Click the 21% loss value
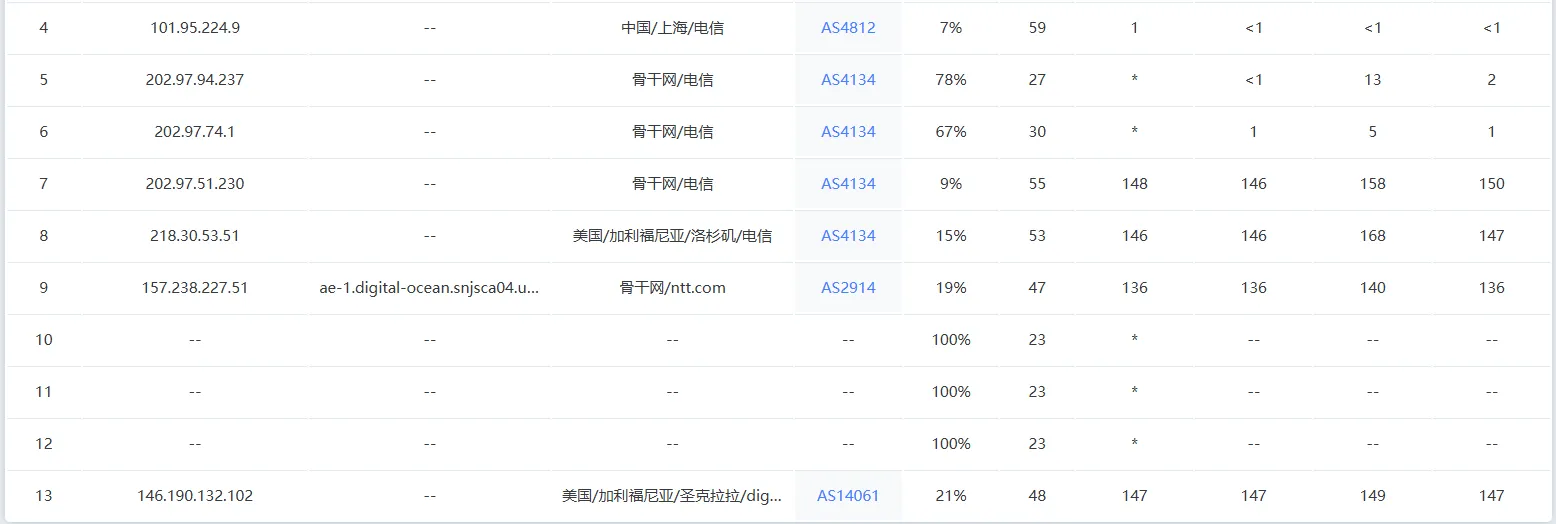 click(x=951, y=496)
